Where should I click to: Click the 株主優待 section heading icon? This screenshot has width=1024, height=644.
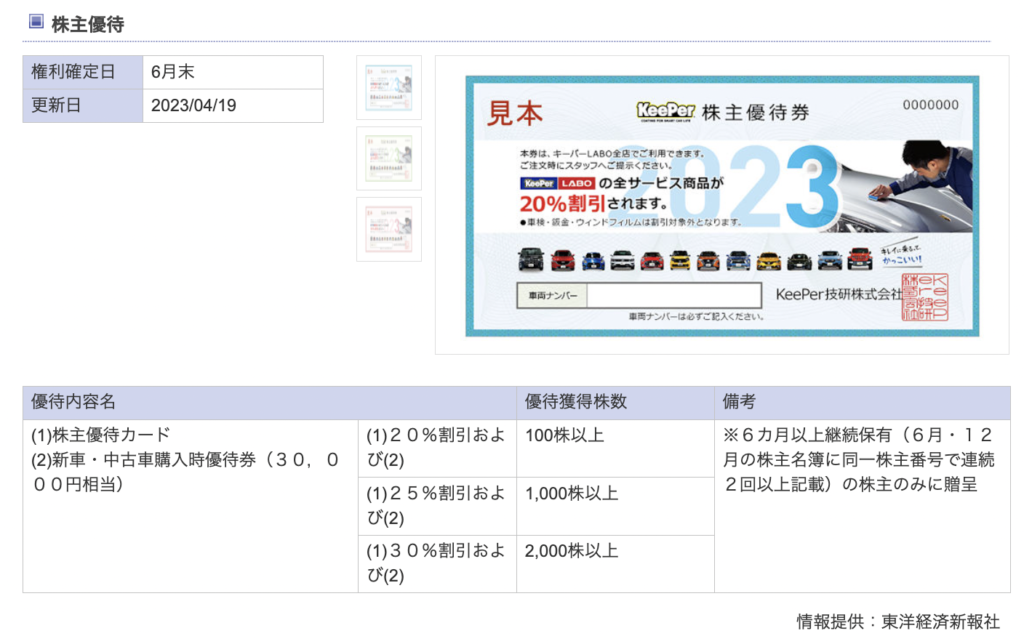[37, 22]
